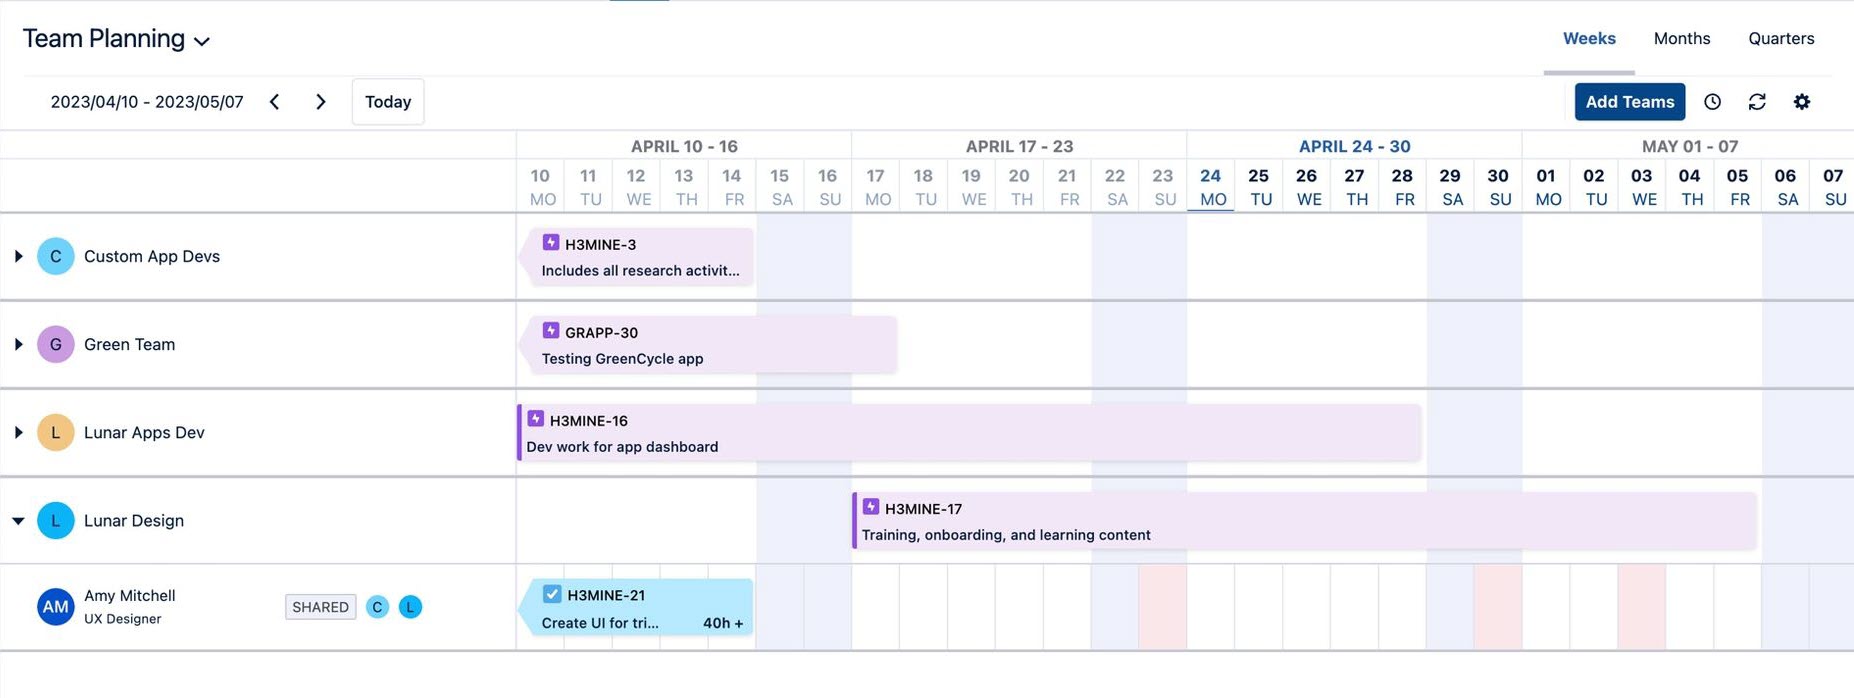
Task: Click Amy Mitchell's AM avatar
Action: pos(56,607)
